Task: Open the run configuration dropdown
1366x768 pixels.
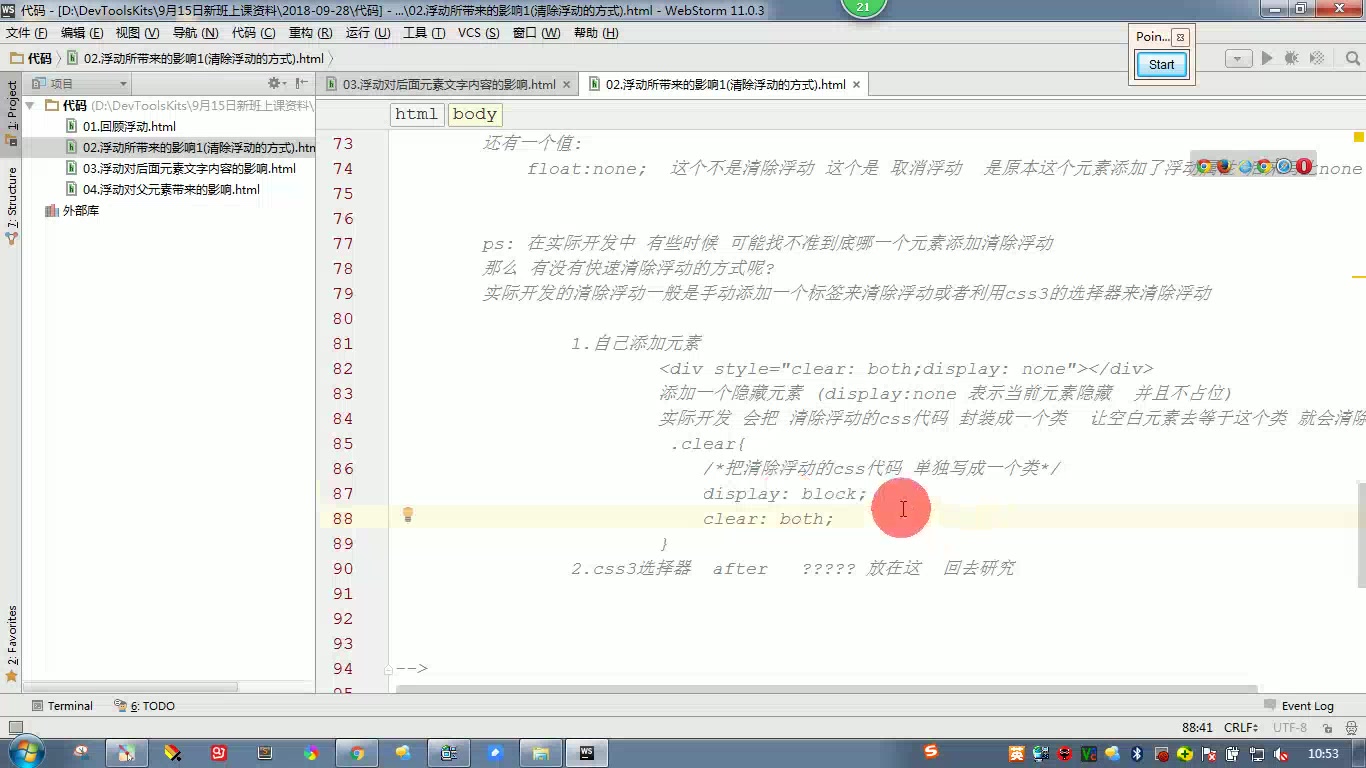Action: 1238,57
